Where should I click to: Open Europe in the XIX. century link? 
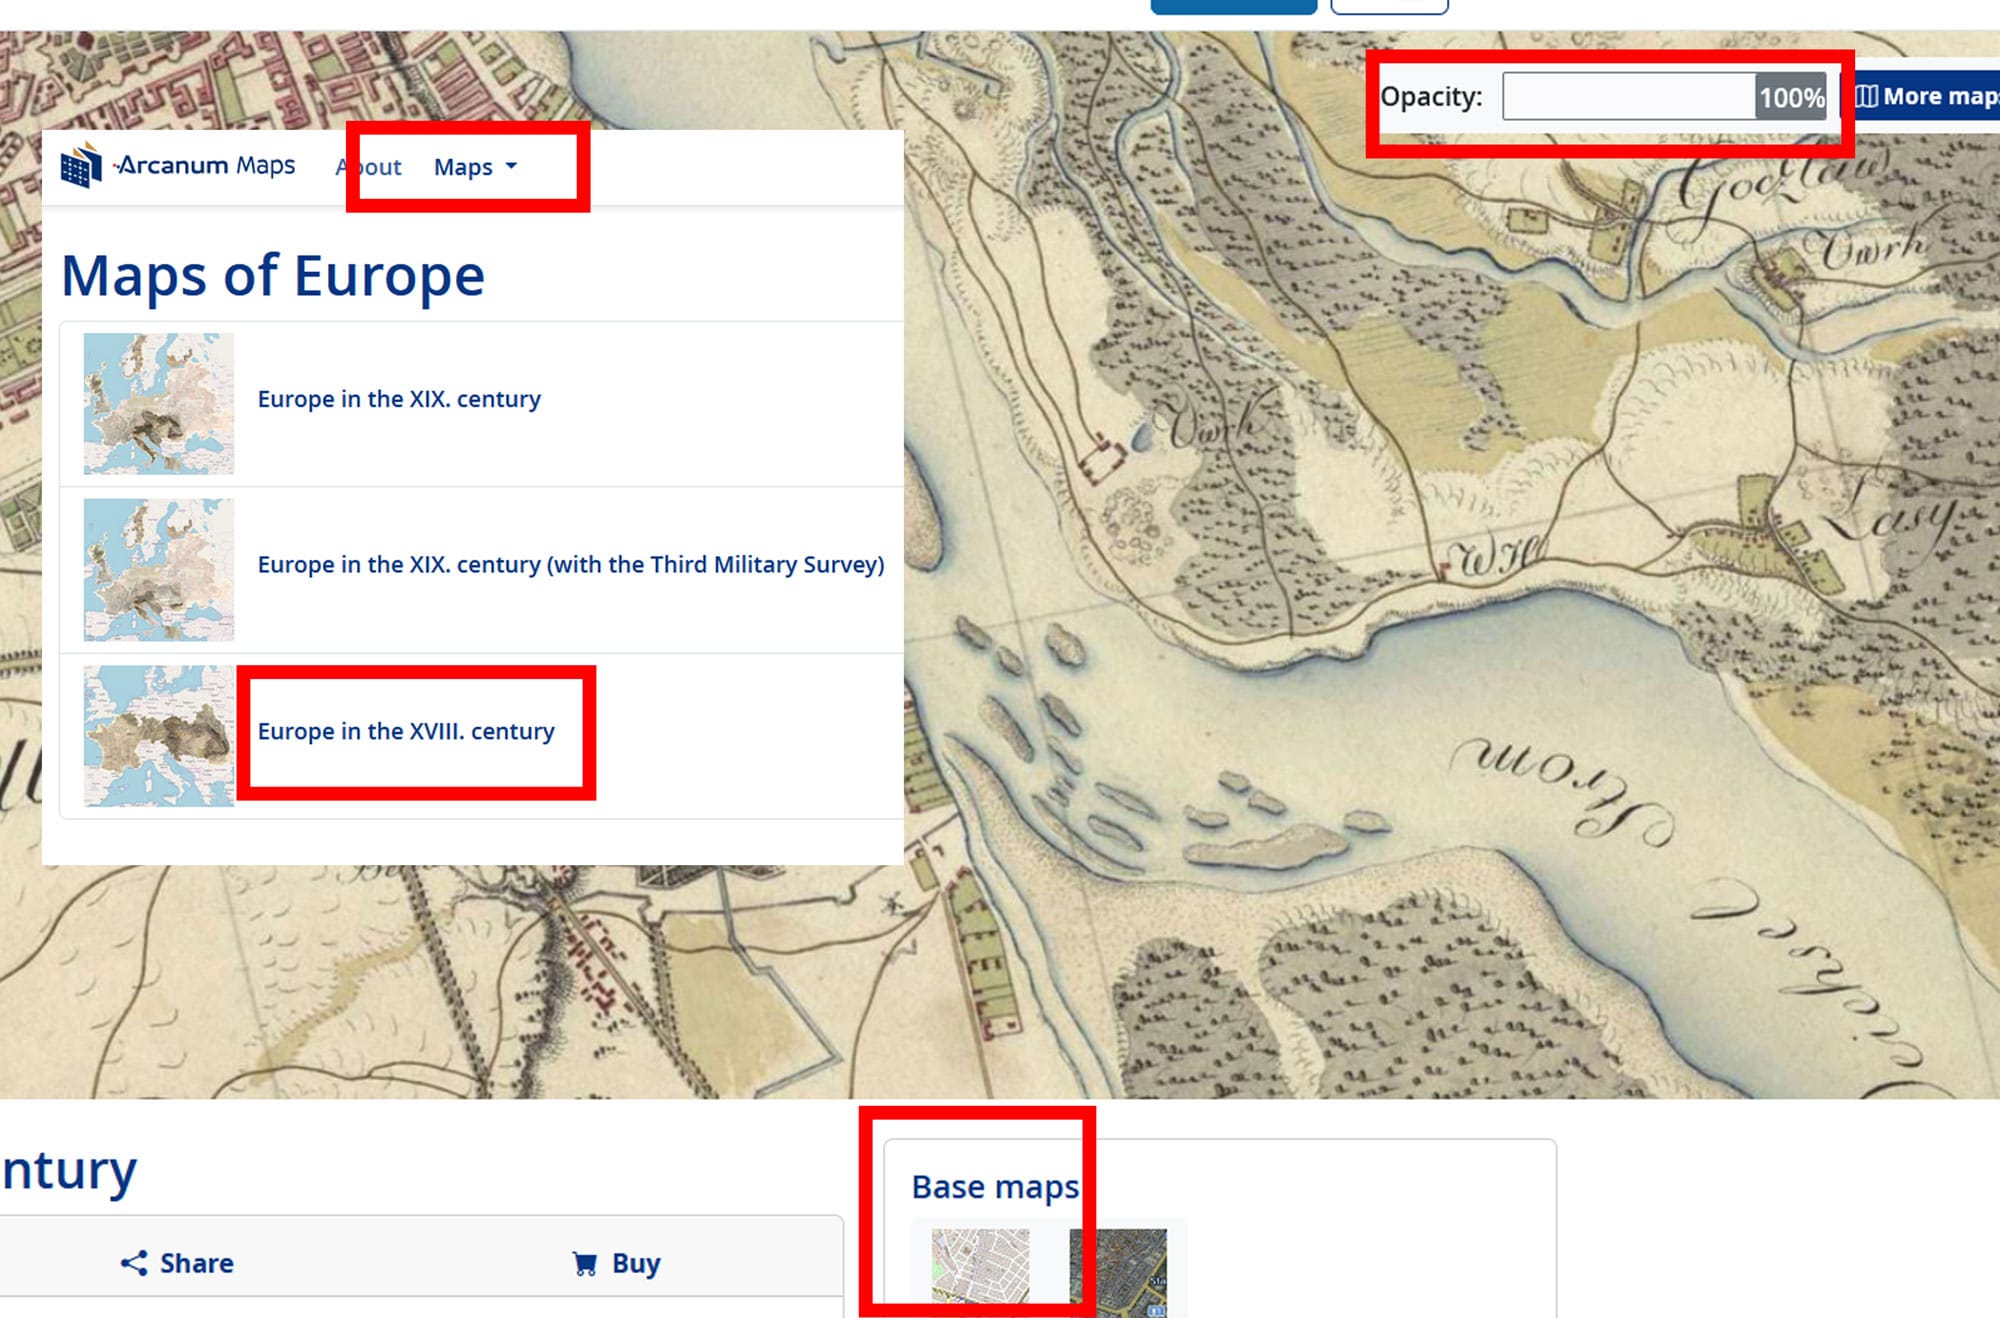[x=398, y=399]
